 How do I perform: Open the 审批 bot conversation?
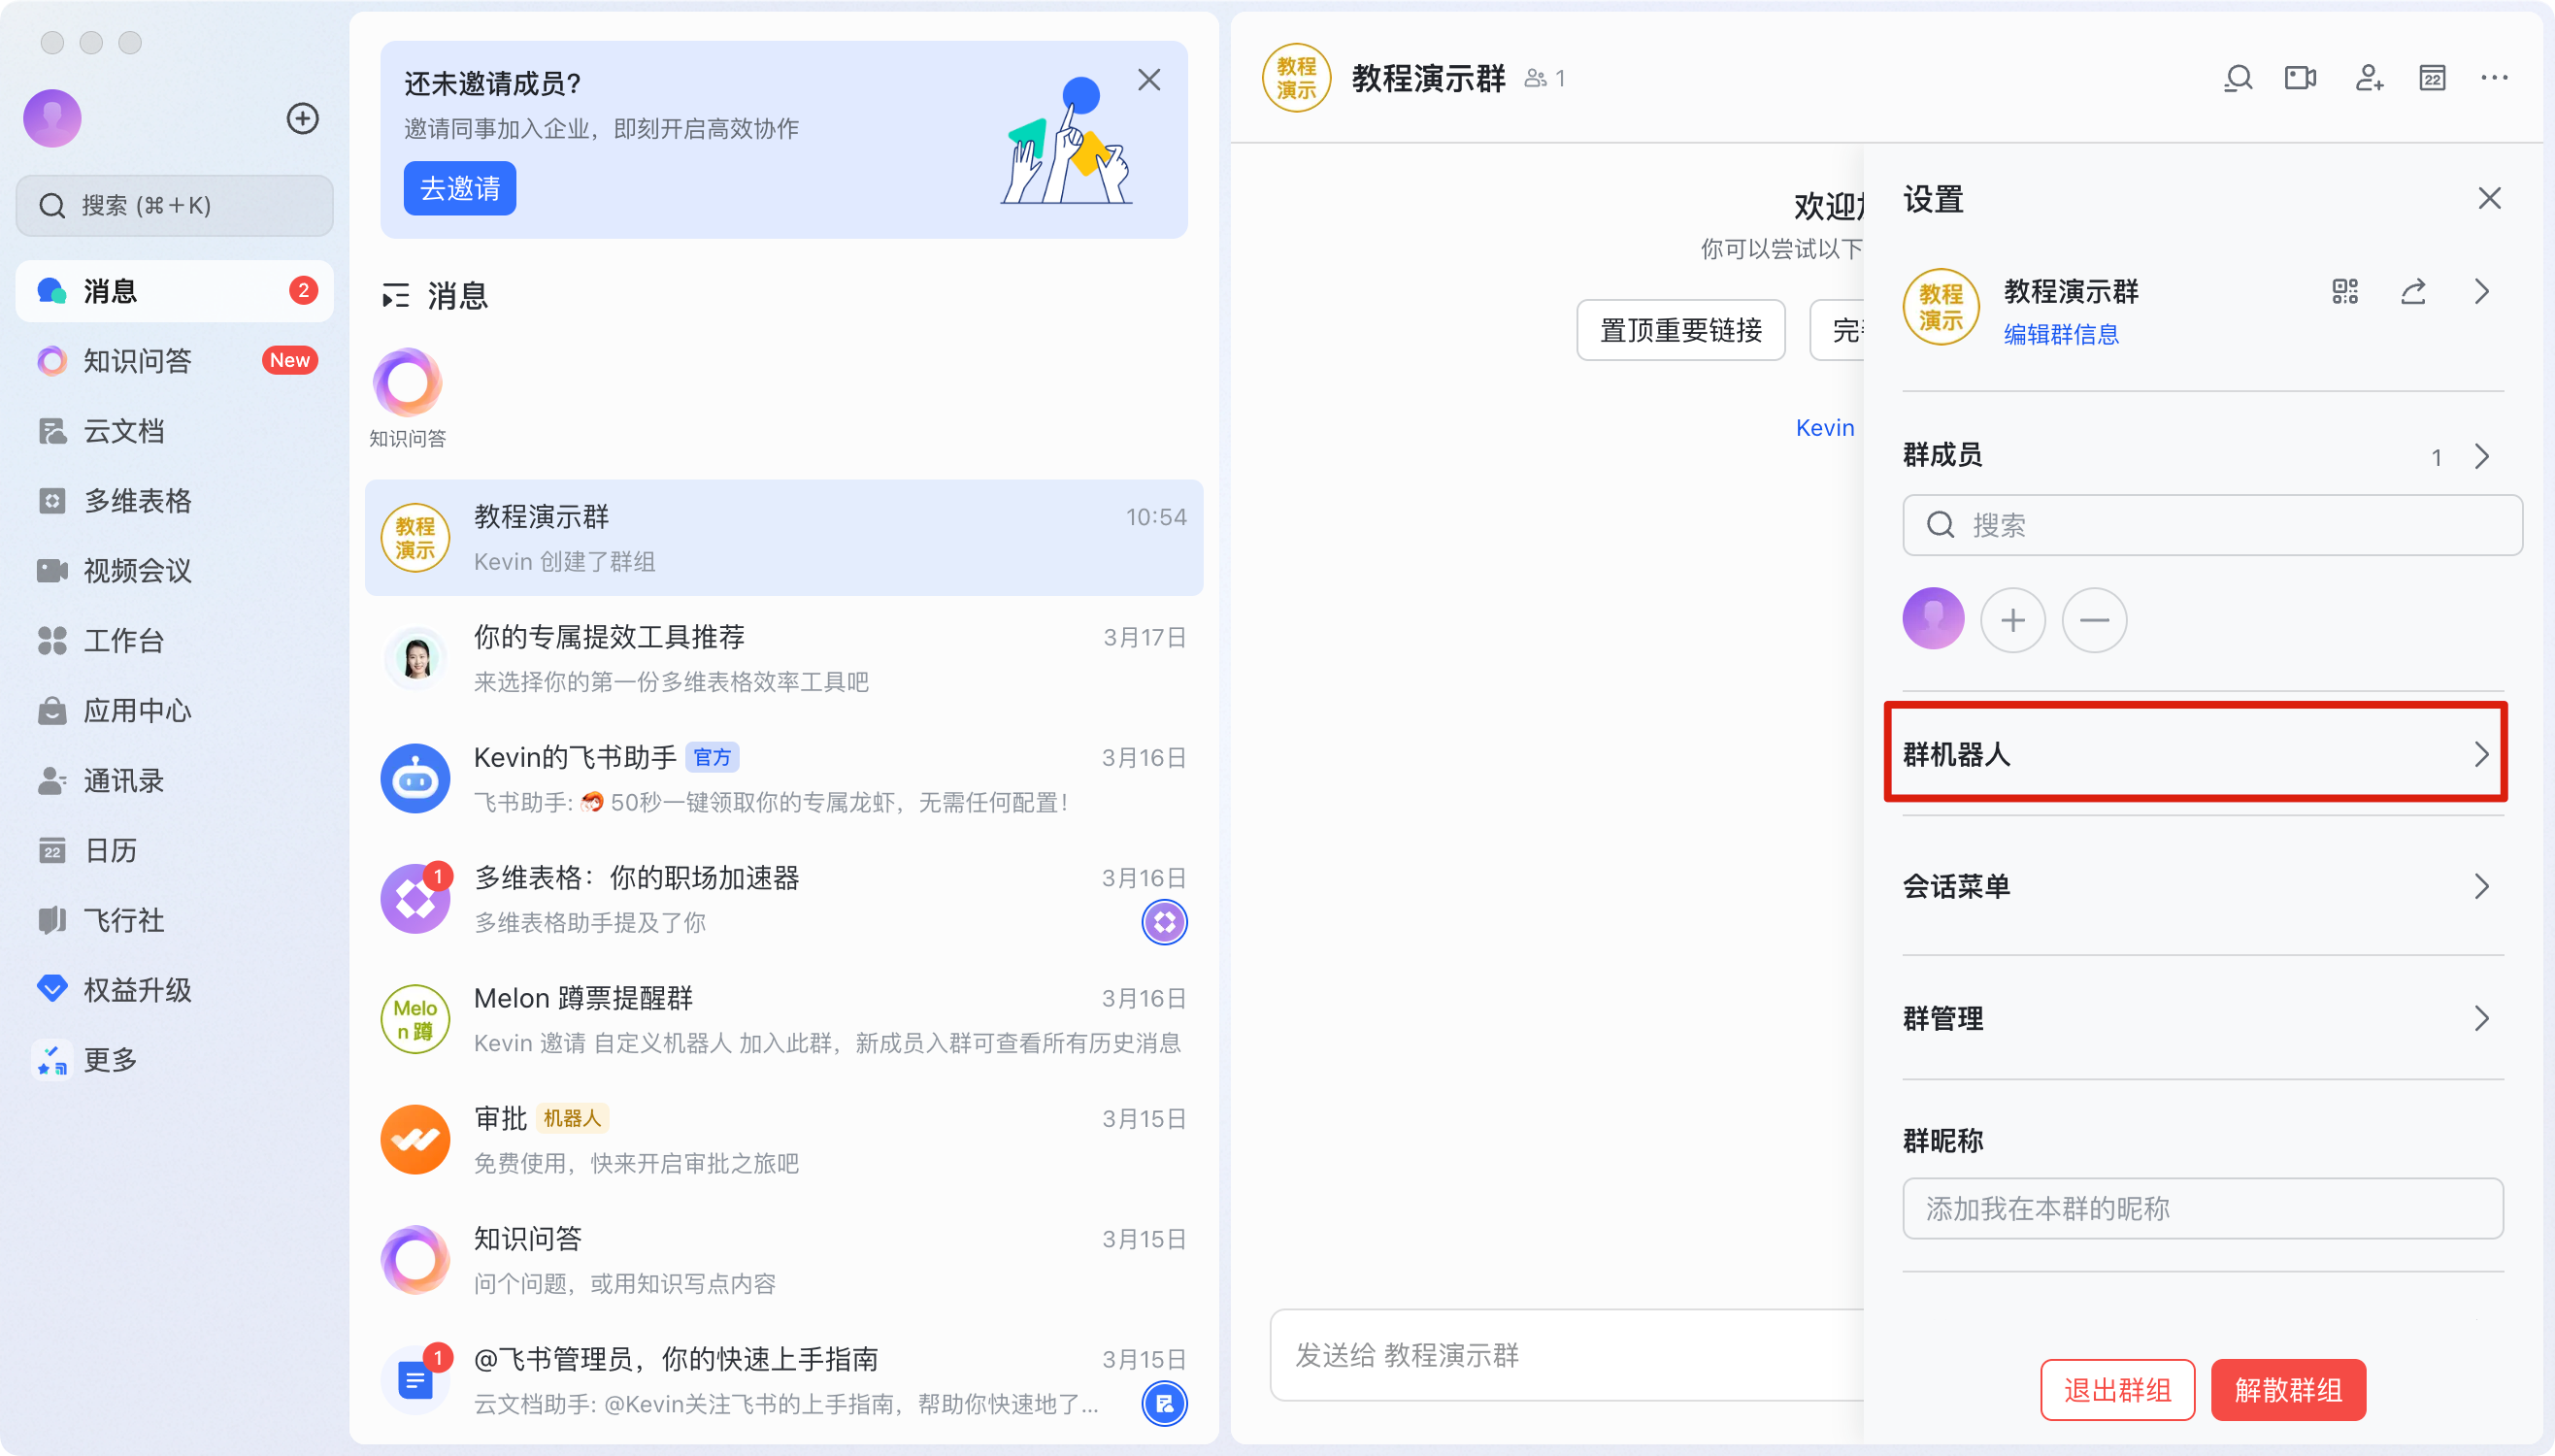coord(783,1140)
